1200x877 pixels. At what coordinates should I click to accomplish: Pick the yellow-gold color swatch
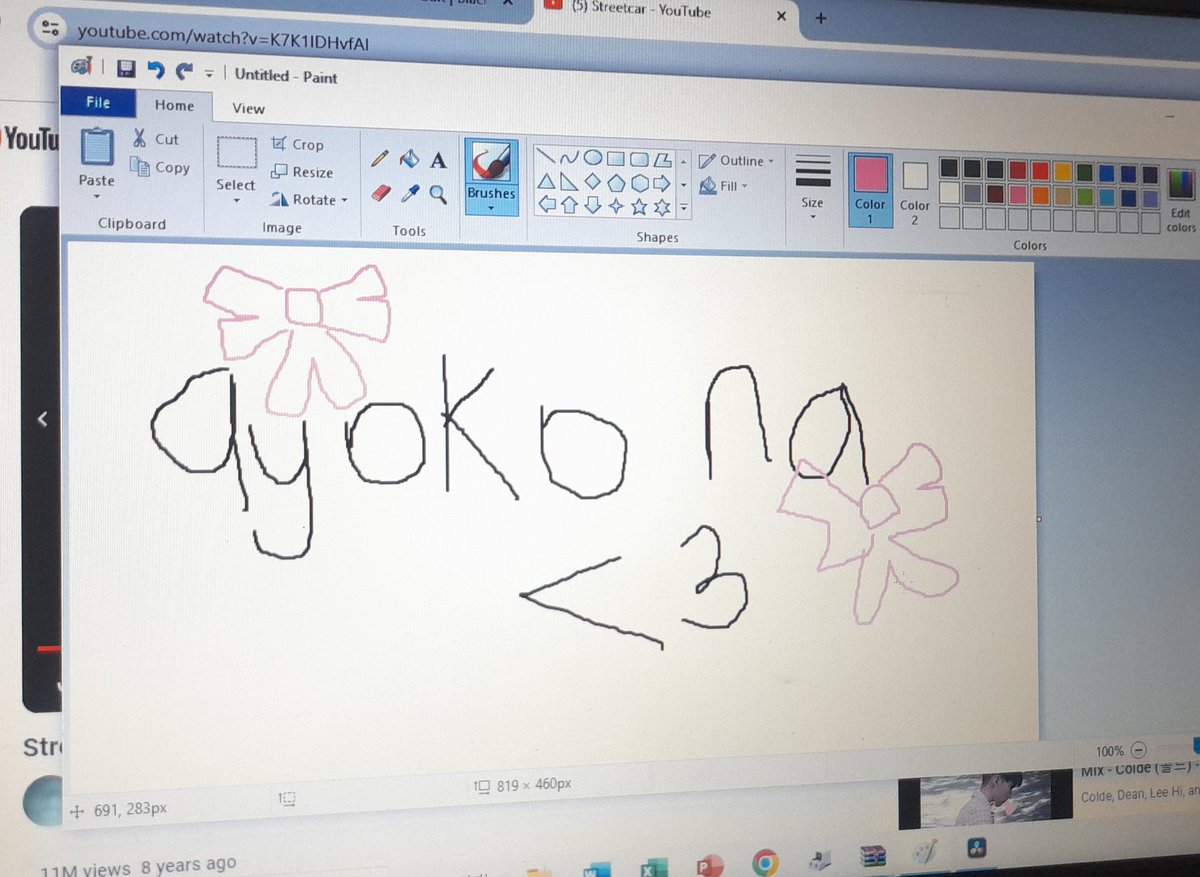pyautogui.click(x=1062, y=172)
